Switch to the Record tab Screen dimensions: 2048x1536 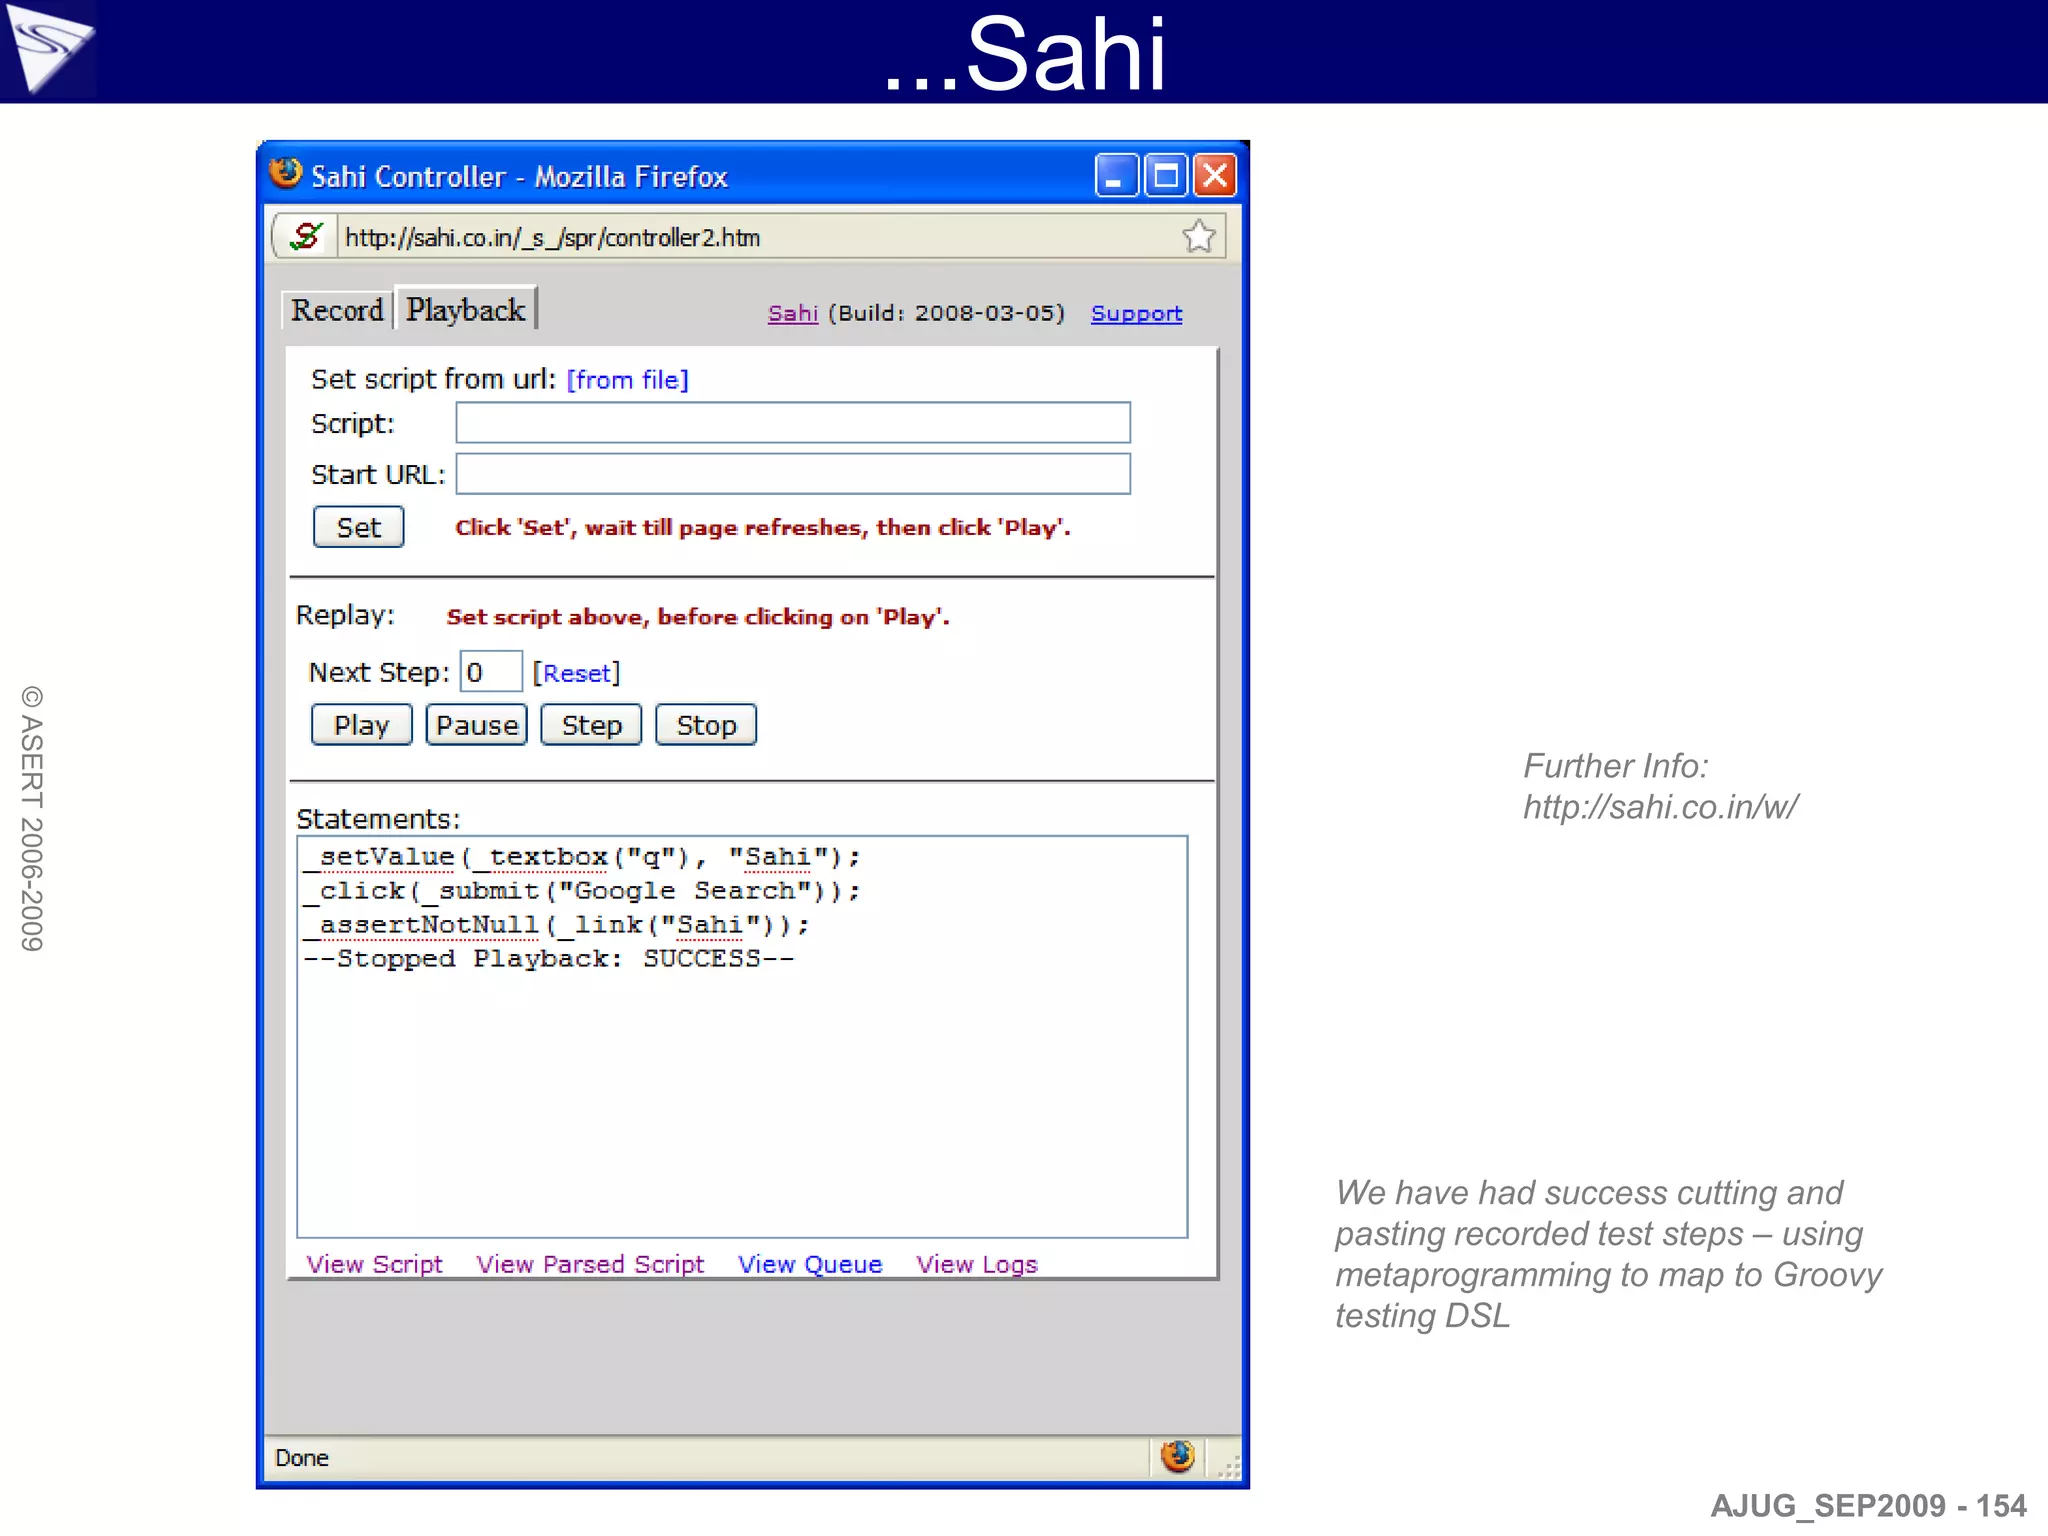(337, 310)
